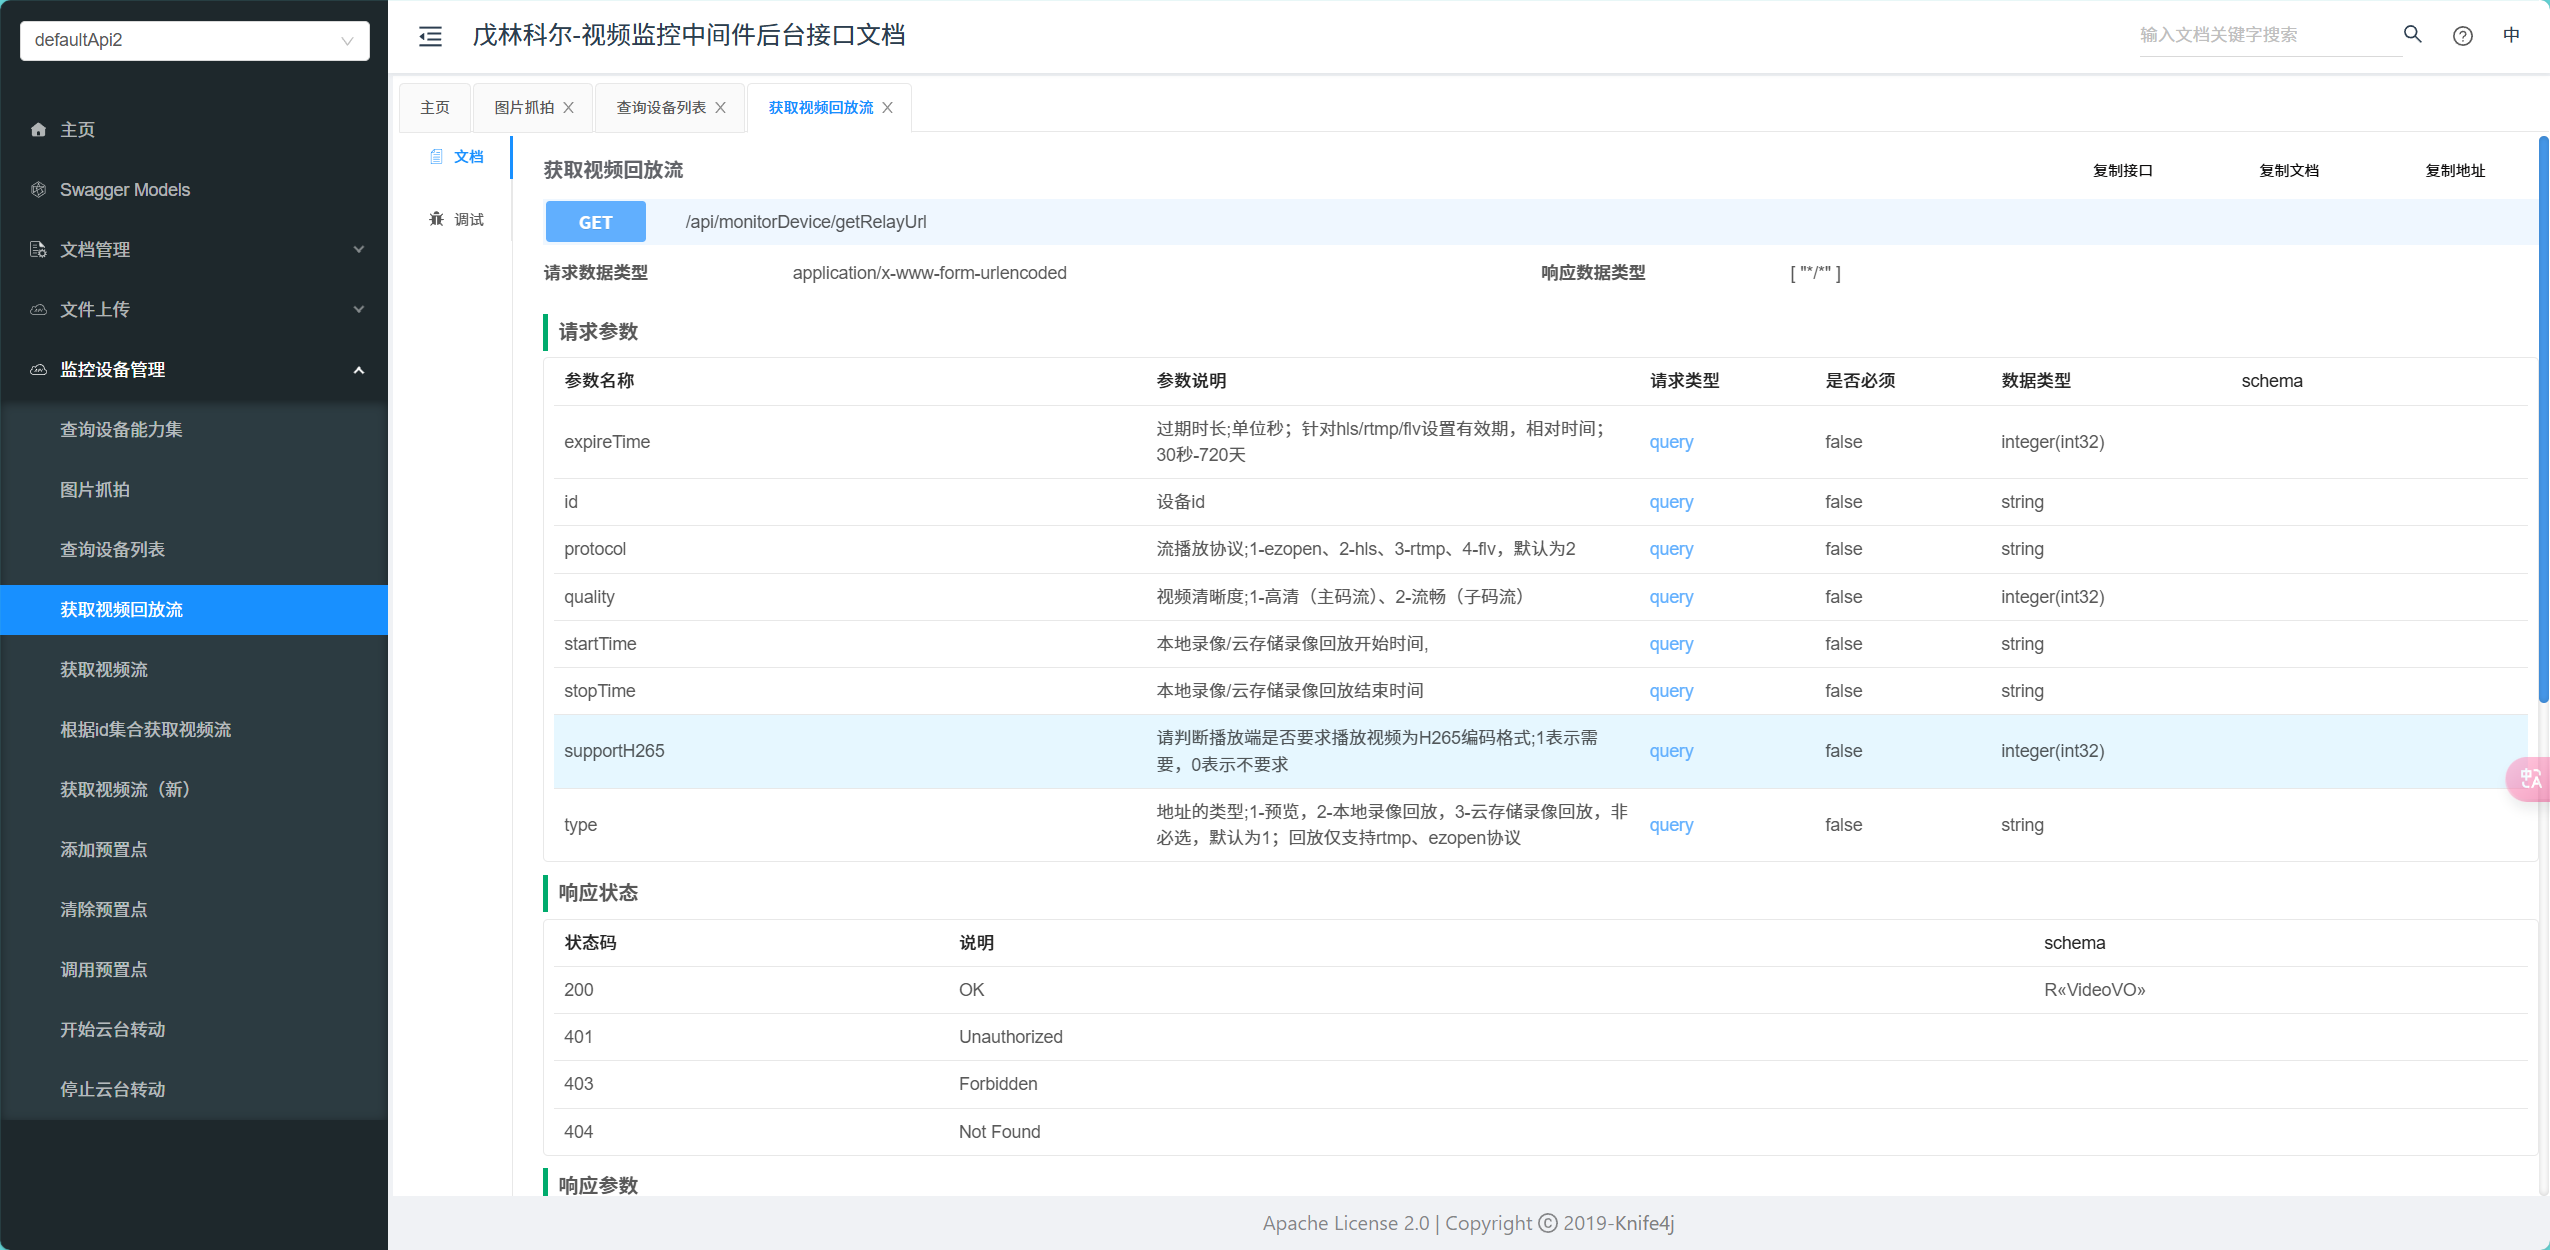Image resolution: width=2550 pixels, height=1250 pixels.
Task: Collapse the sidebar using menu fold icon
Action: click(x=430, y=37)
